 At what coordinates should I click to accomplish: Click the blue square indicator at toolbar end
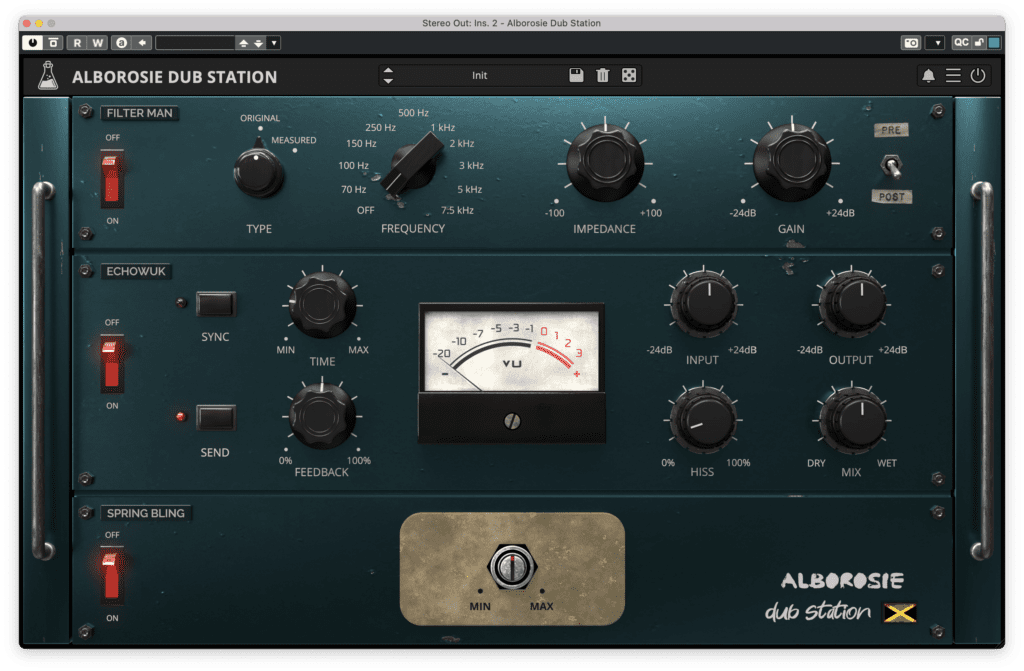[994, 43]
